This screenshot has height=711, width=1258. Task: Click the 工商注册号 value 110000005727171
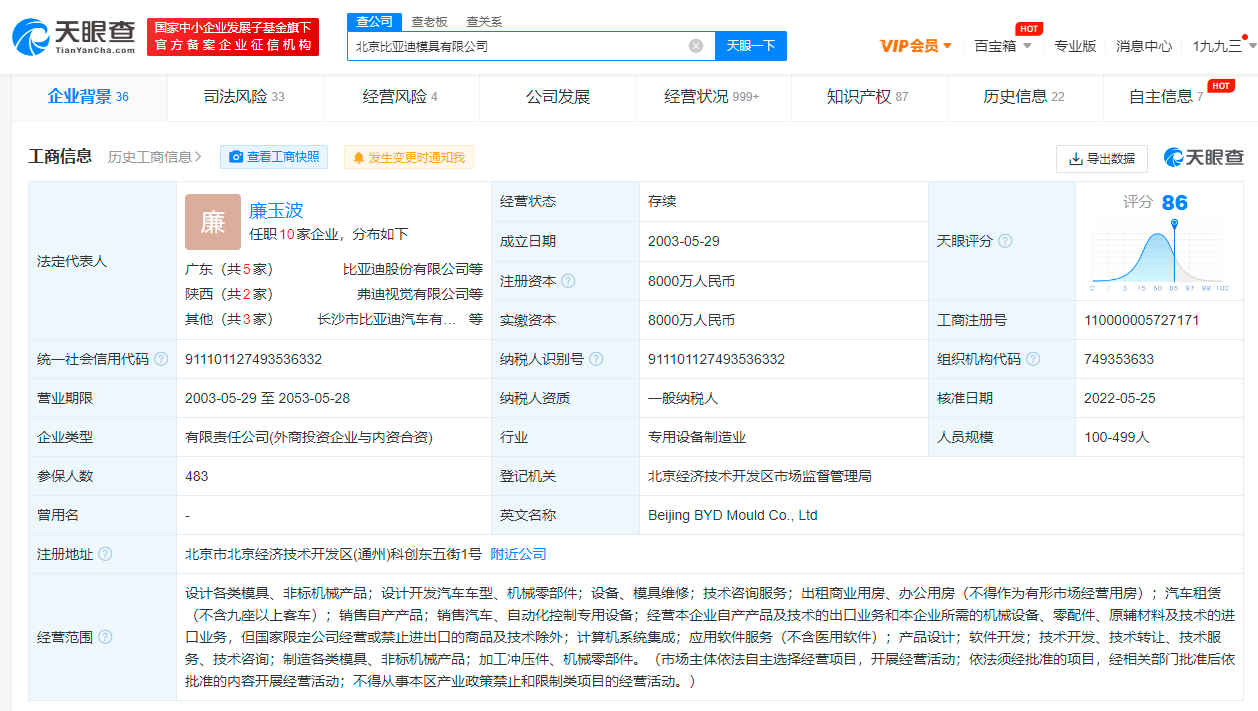pyautogui.click(x=1142, y=320)
